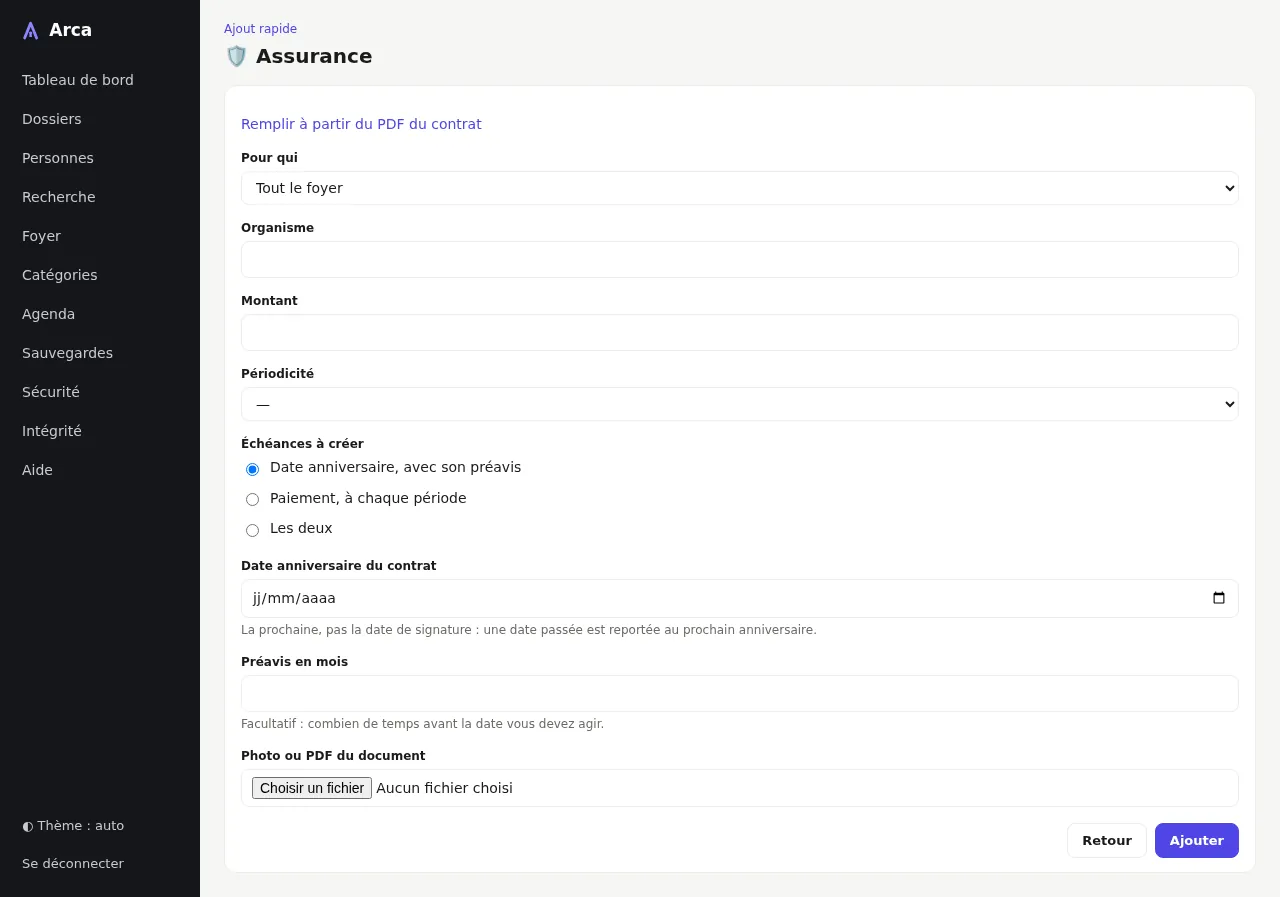Go to Catégories
This screenshot has width=1280, height=897.
(60, 275)
